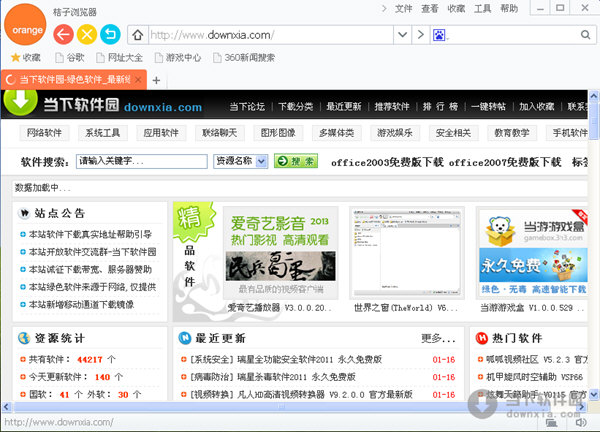
Task: Open 本站新增移动通道下载镜像 notice
Action: click(82, 305)
